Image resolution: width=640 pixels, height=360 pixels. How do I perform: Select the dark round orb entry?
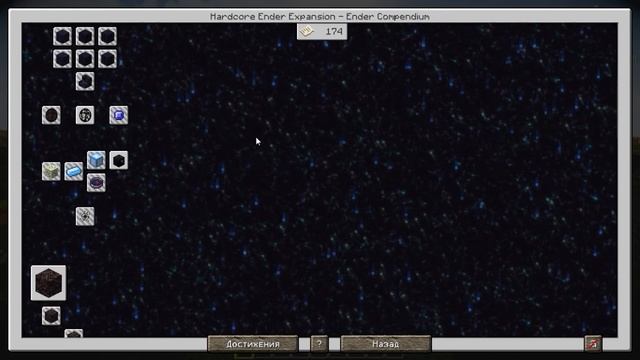[51, 115]
